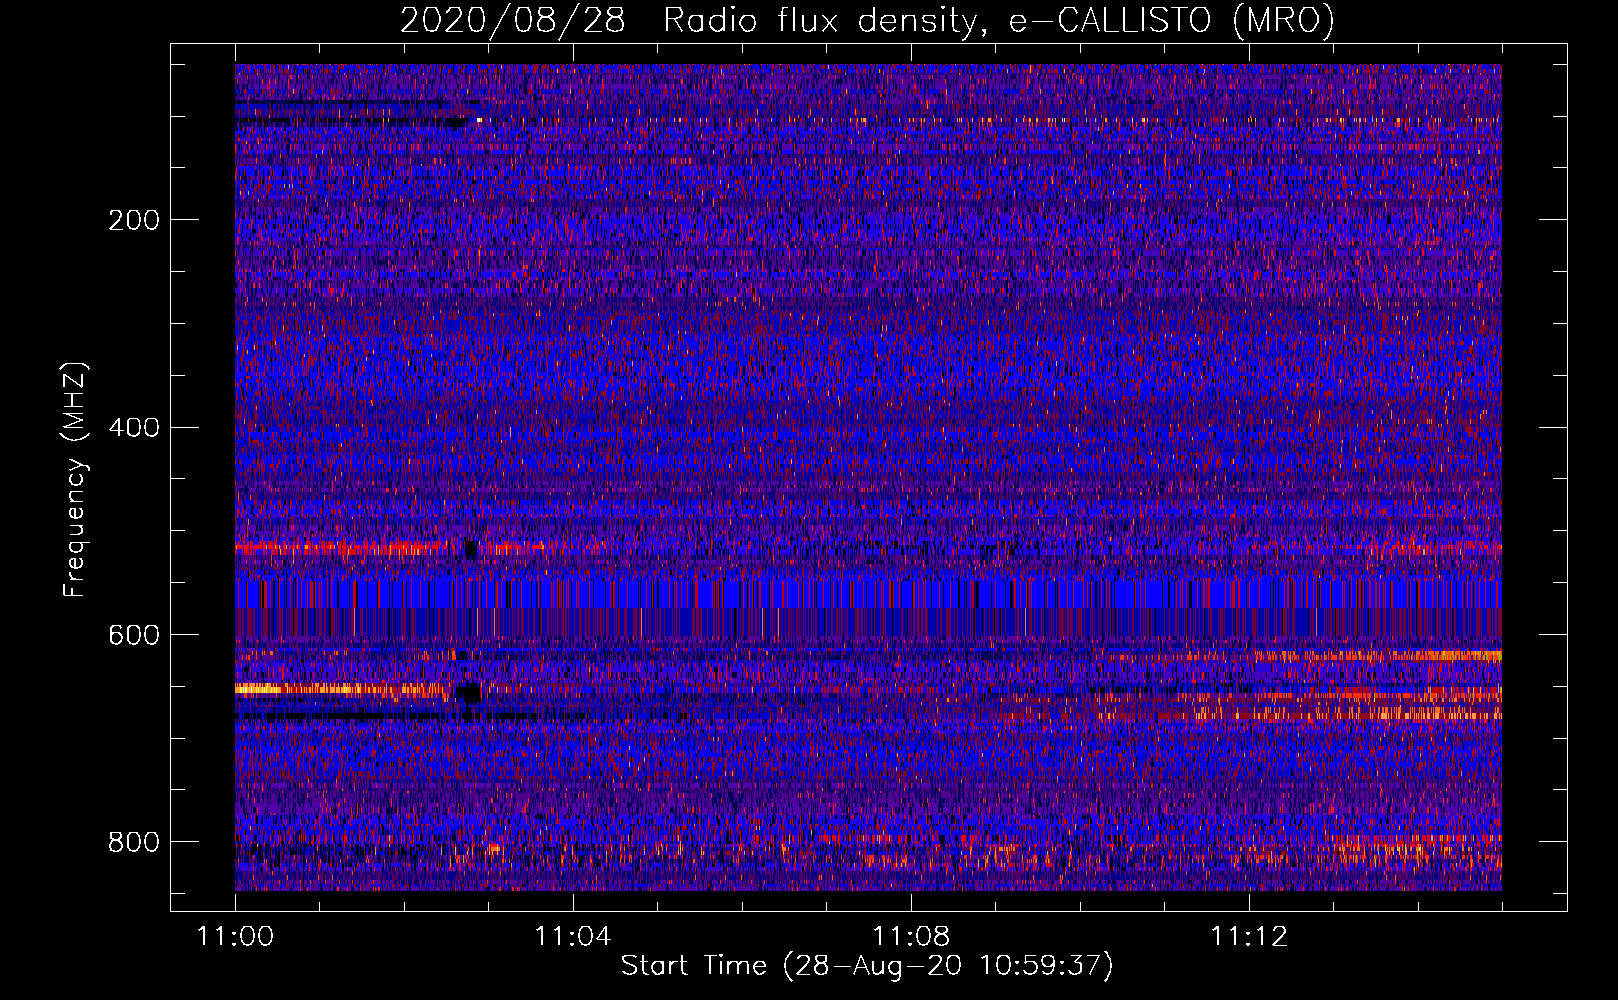Click the solid blue band near 580 MHz
Screen dimensions: 1618x1000
click(x=868, y=593)
